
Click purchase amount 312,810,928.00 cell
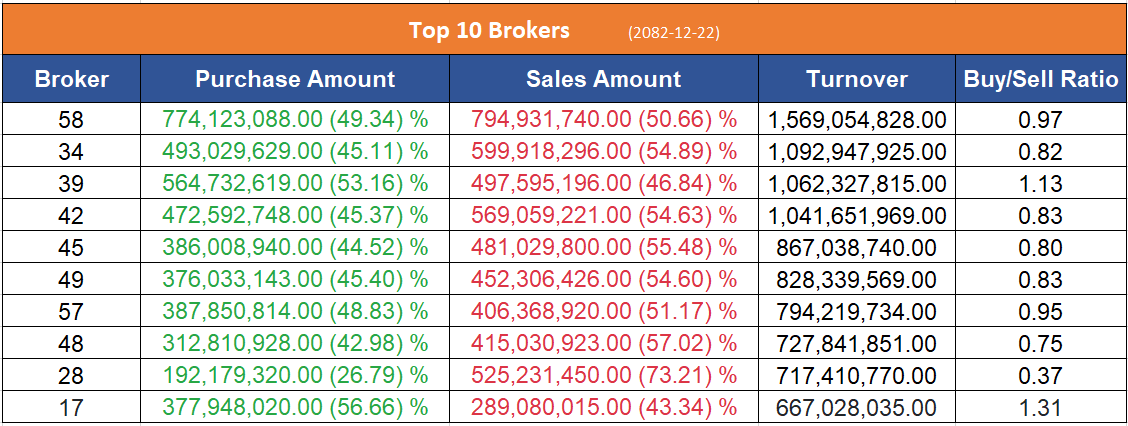[x=295, y=344]
